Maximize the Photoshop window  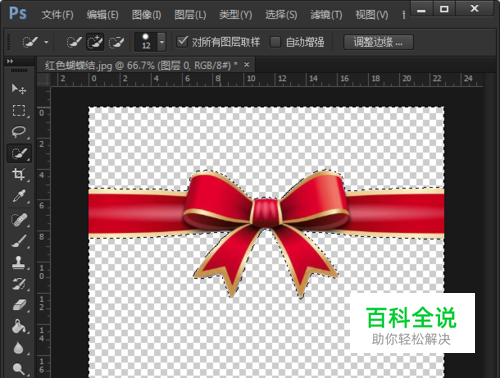(x=444, y=9)
